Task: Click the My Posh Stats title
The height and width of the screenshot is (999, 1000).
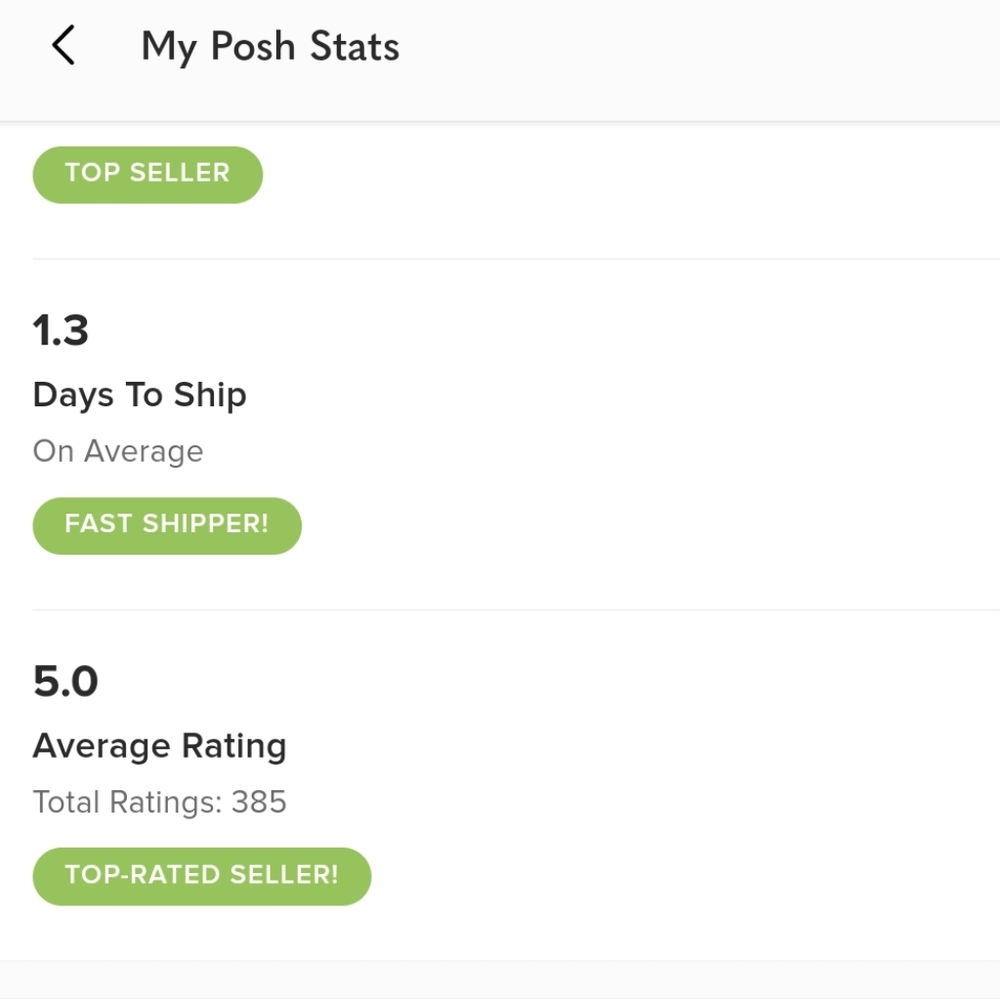Action: click(x=270, y=47)
